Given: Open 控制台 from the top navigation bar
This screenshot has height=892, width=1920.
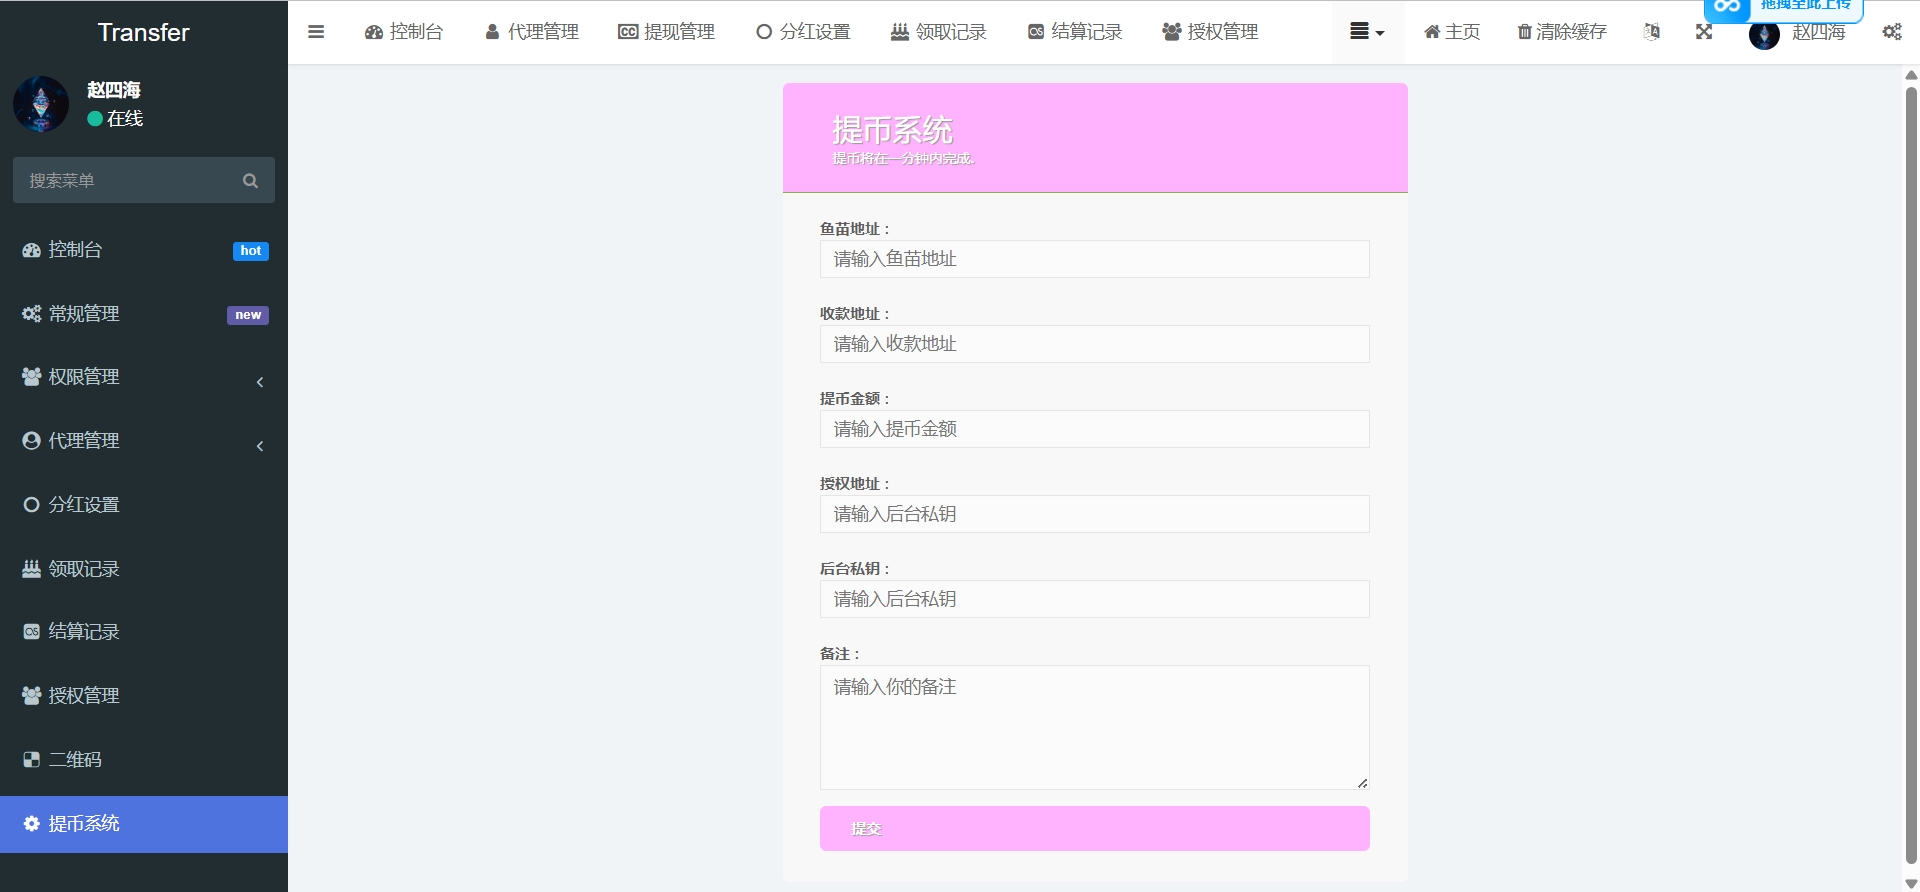Looking at the screenshot, I should point(404,32).
